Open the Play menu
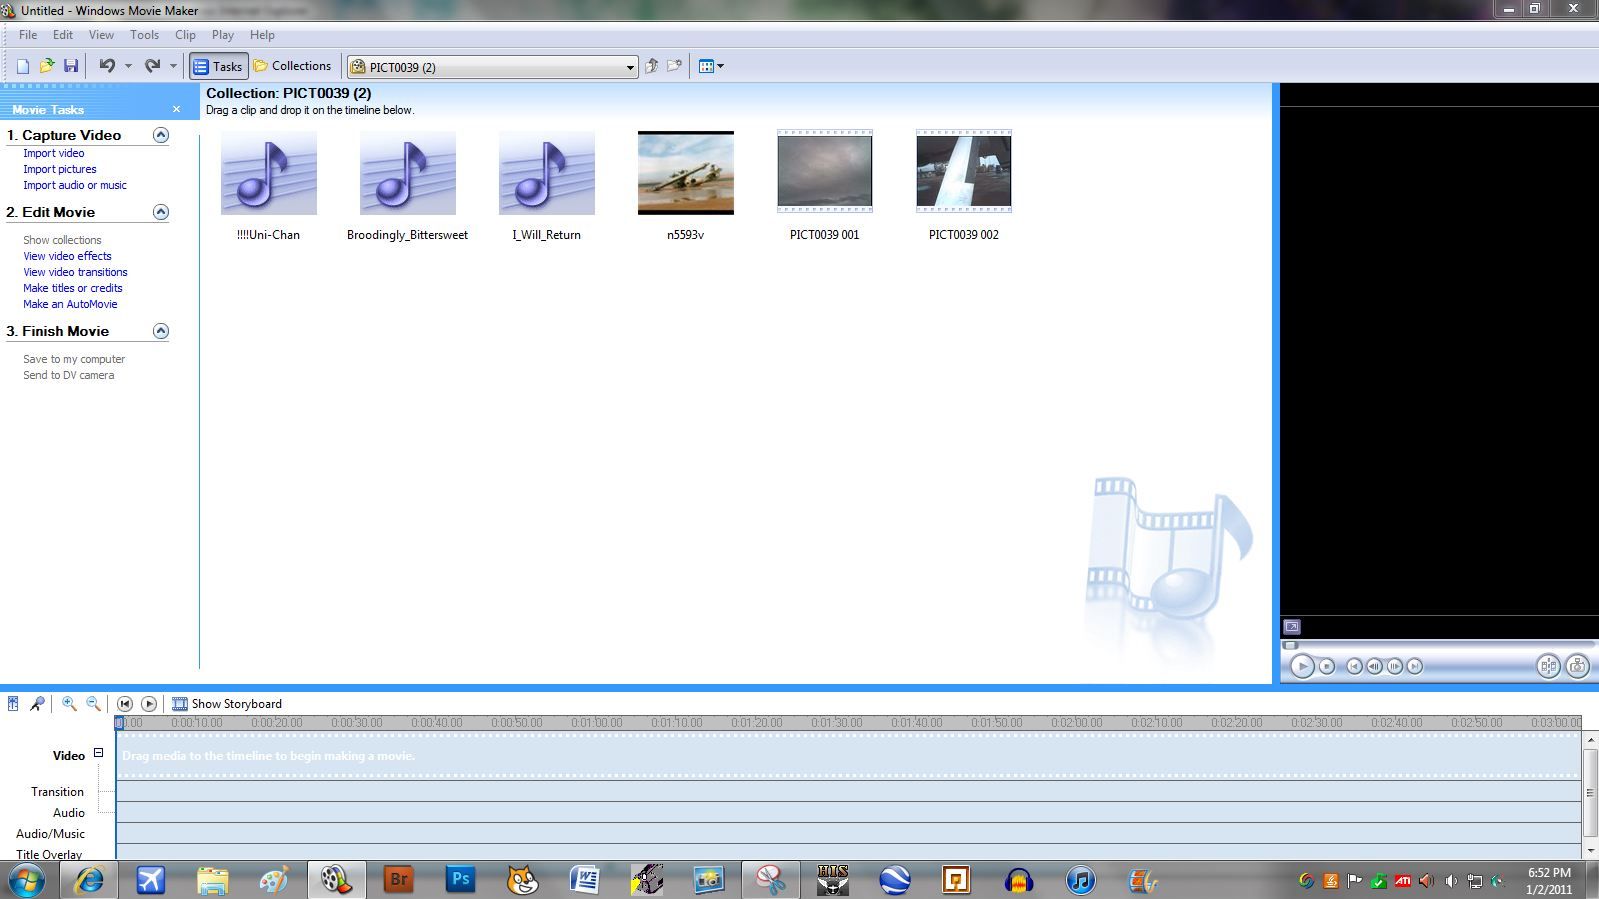Viewport: 1599px width, 899px height. tap(222, 35)
